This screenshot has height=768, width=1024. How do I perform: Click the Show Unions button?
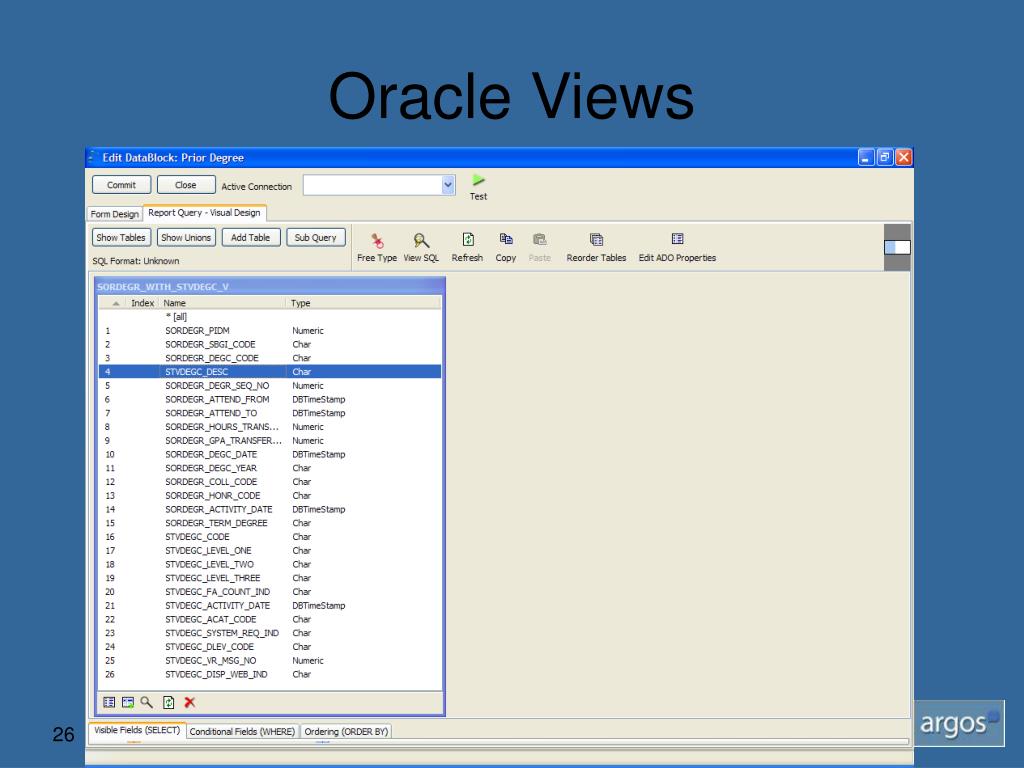186,238
